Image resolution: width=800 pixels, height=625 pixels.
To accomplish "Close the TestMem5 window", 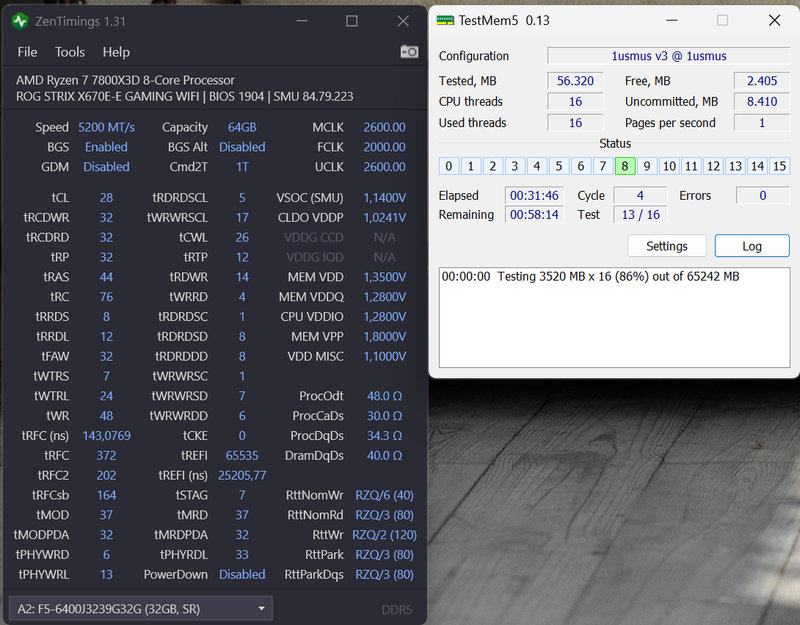I will [774, 20].
